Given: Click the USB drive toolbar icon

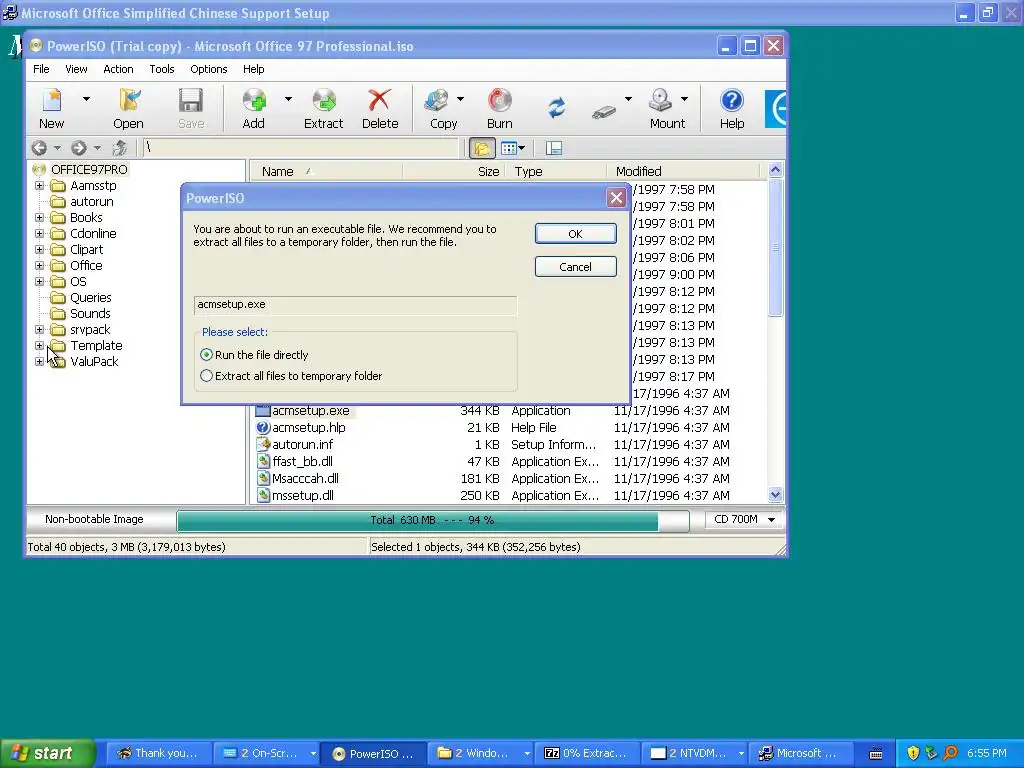Looking at the screenshot, I should (604, 112).
